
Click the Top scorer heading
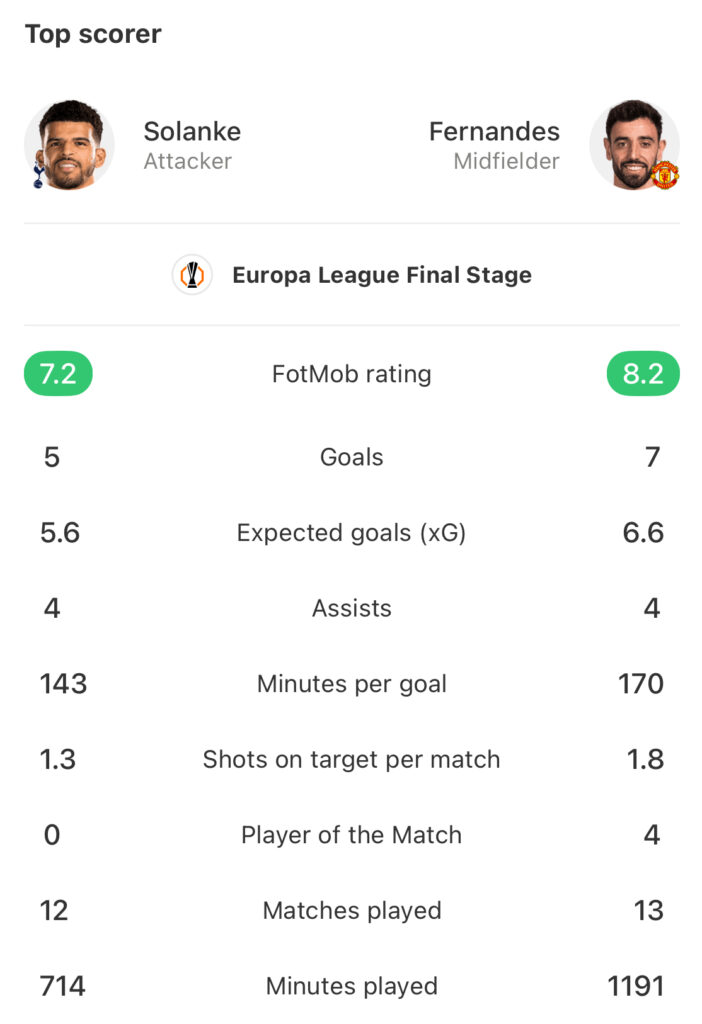[x=93, y=34]
